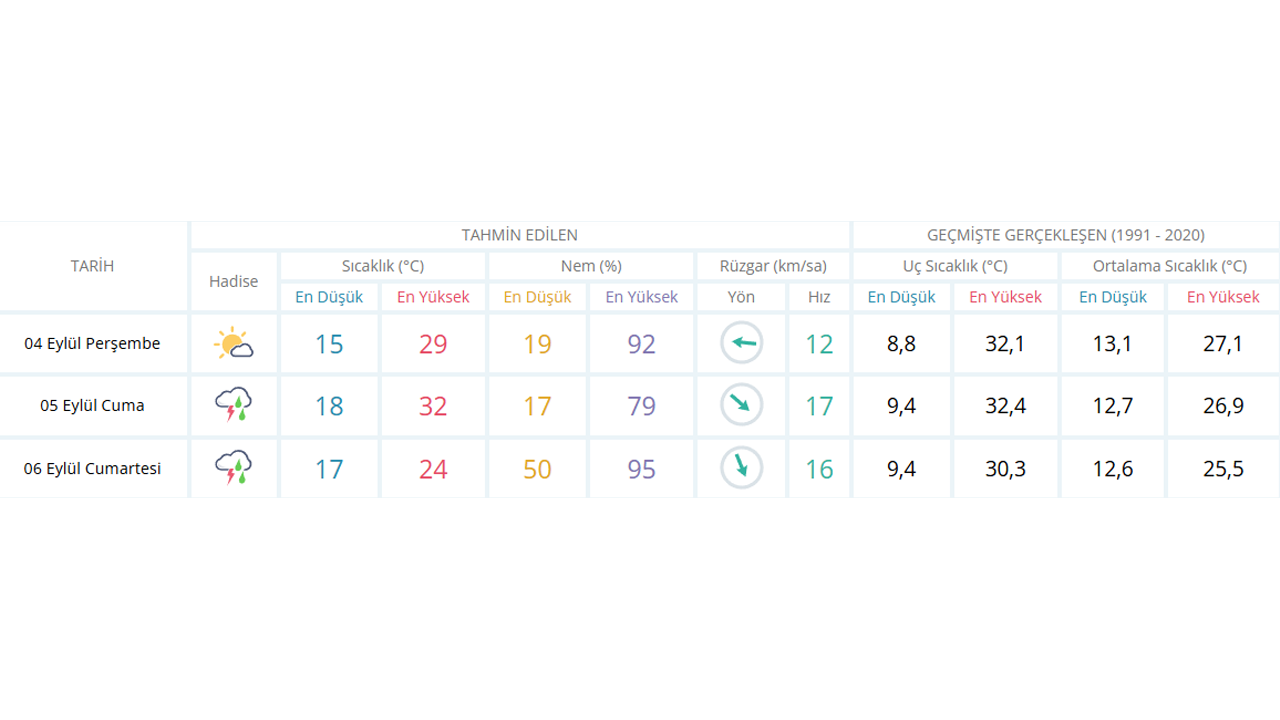This screenshot has width=1280, height=720.
Task: Click the Ortalama Sıcaklık (°C) header
Action: (1170, 266)
